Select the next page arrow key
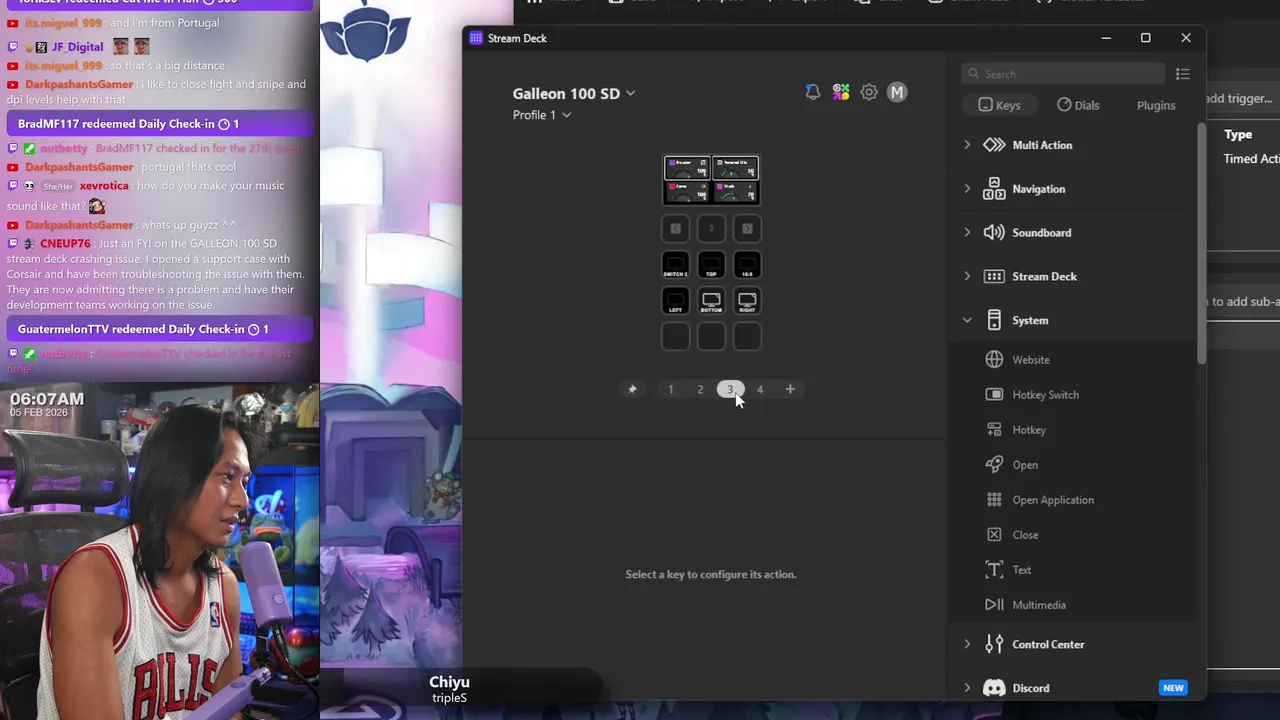 747,229
